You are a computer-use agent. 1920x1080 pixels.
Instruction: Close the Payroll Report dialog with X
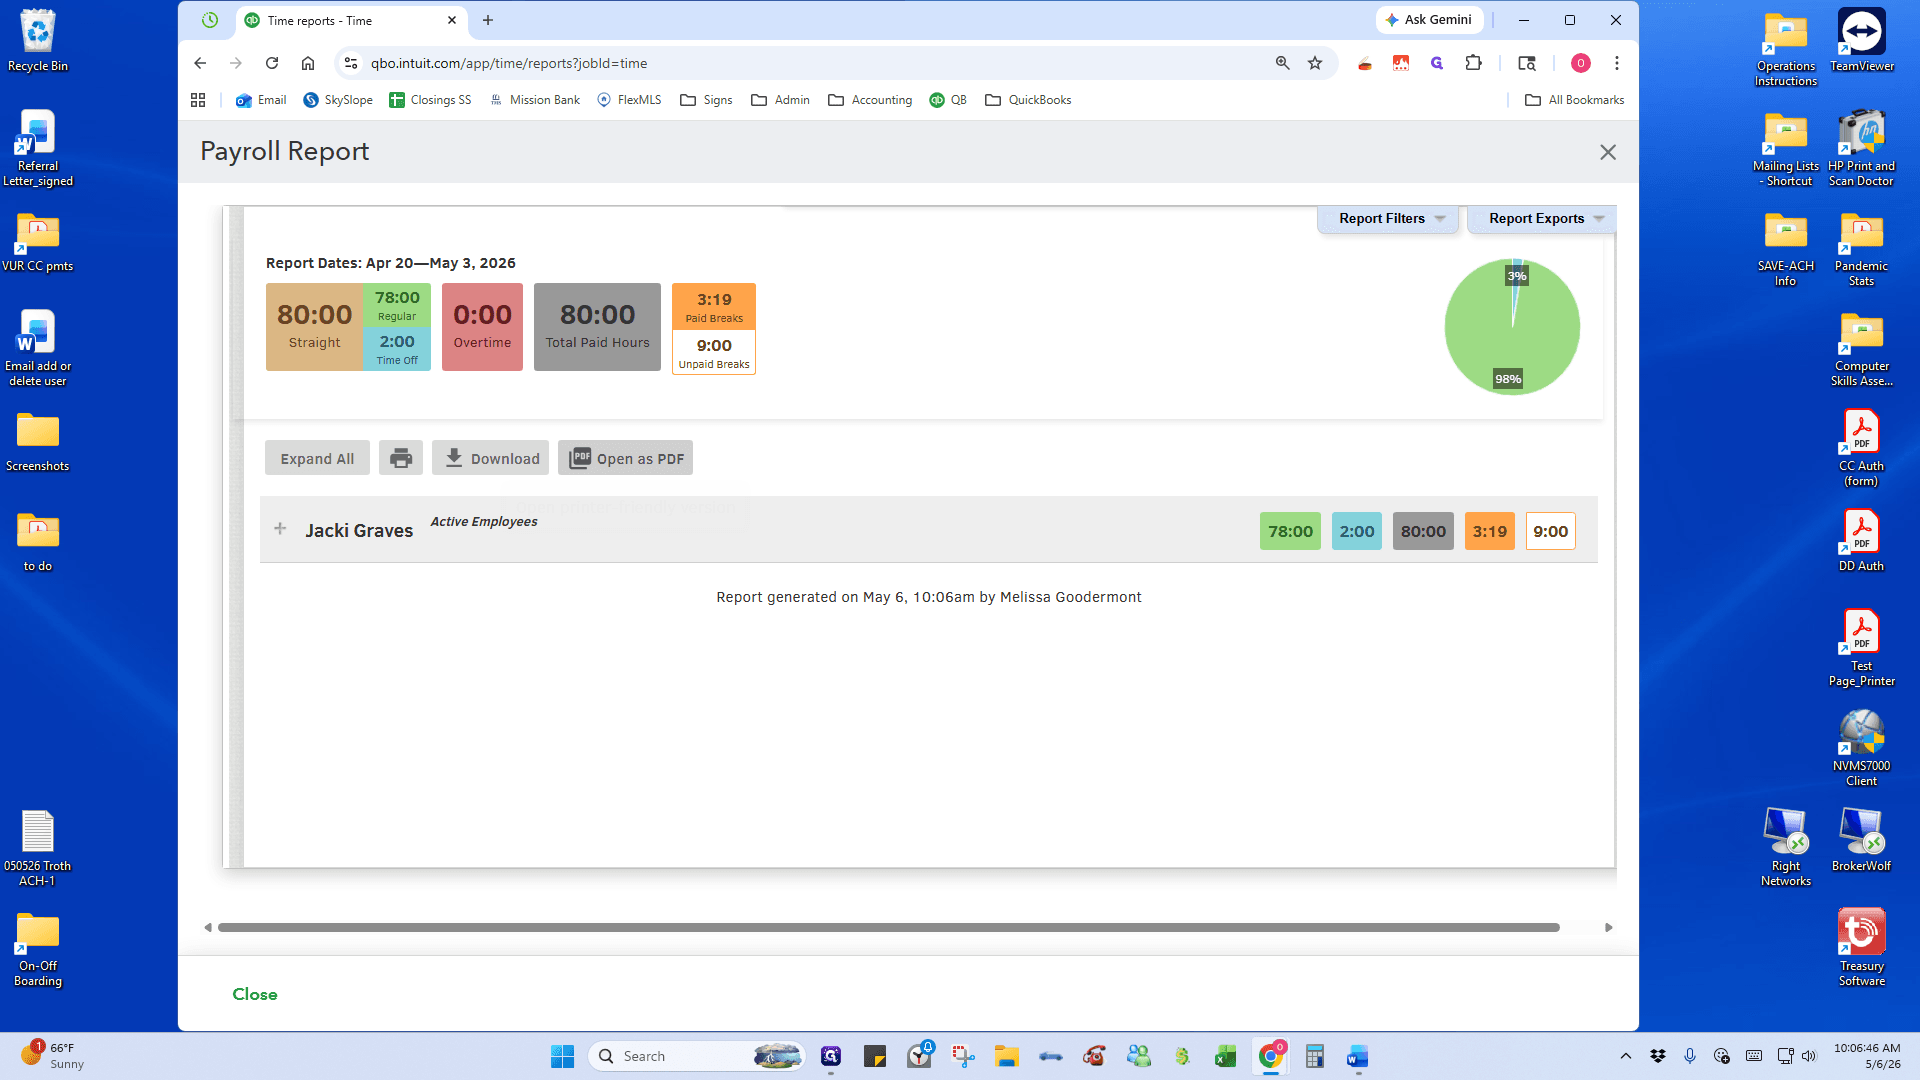[x=1608, y=152]
